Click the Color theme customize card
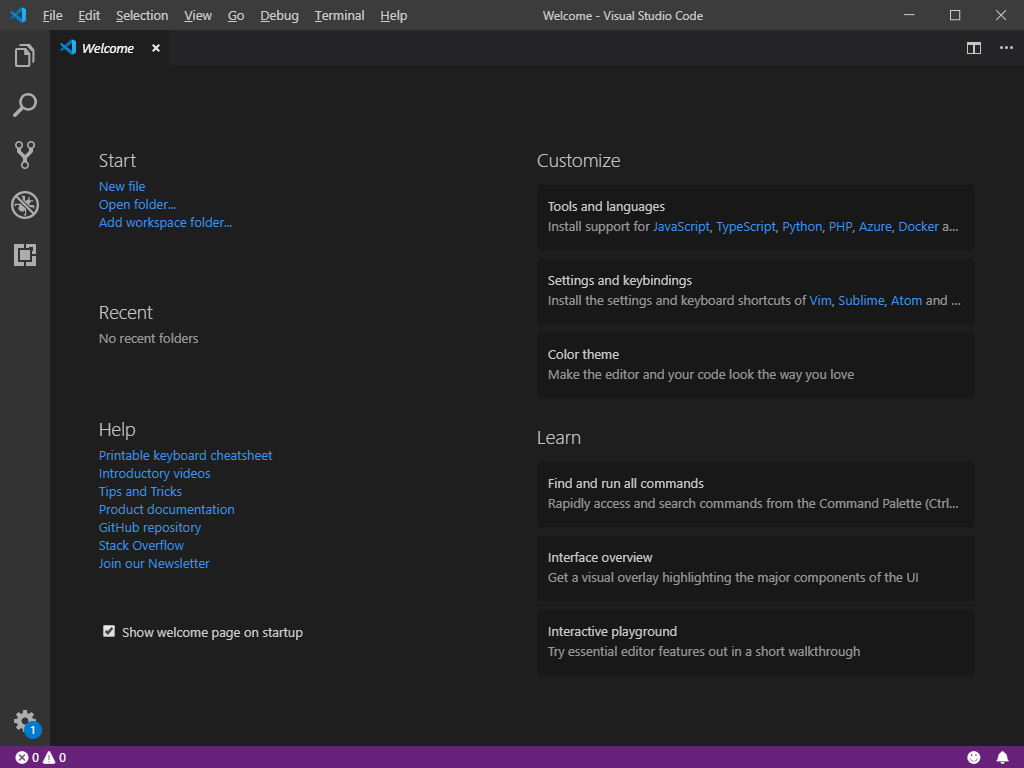This screenshot has height=768, width=1024. (756, 365)
